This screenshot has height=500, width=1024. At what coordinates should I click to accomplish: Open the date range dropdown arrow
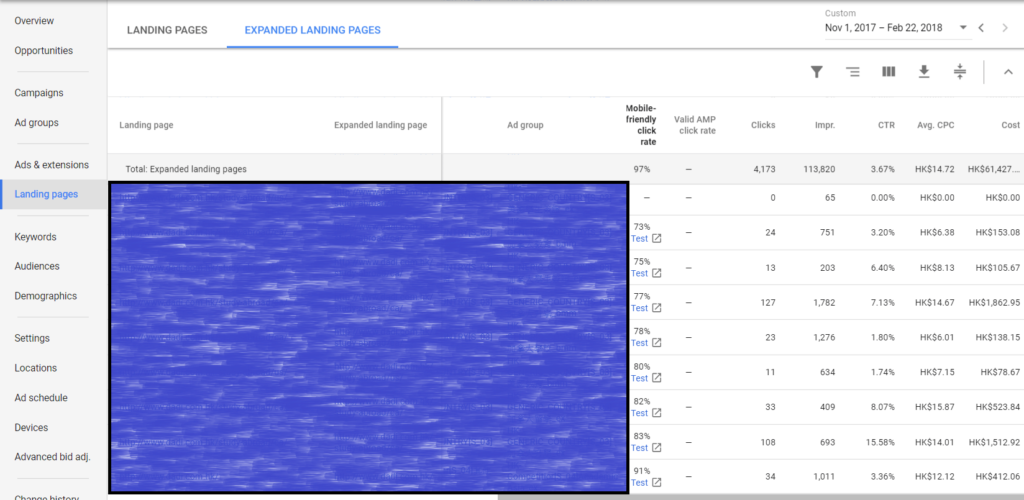click(963, 27)
